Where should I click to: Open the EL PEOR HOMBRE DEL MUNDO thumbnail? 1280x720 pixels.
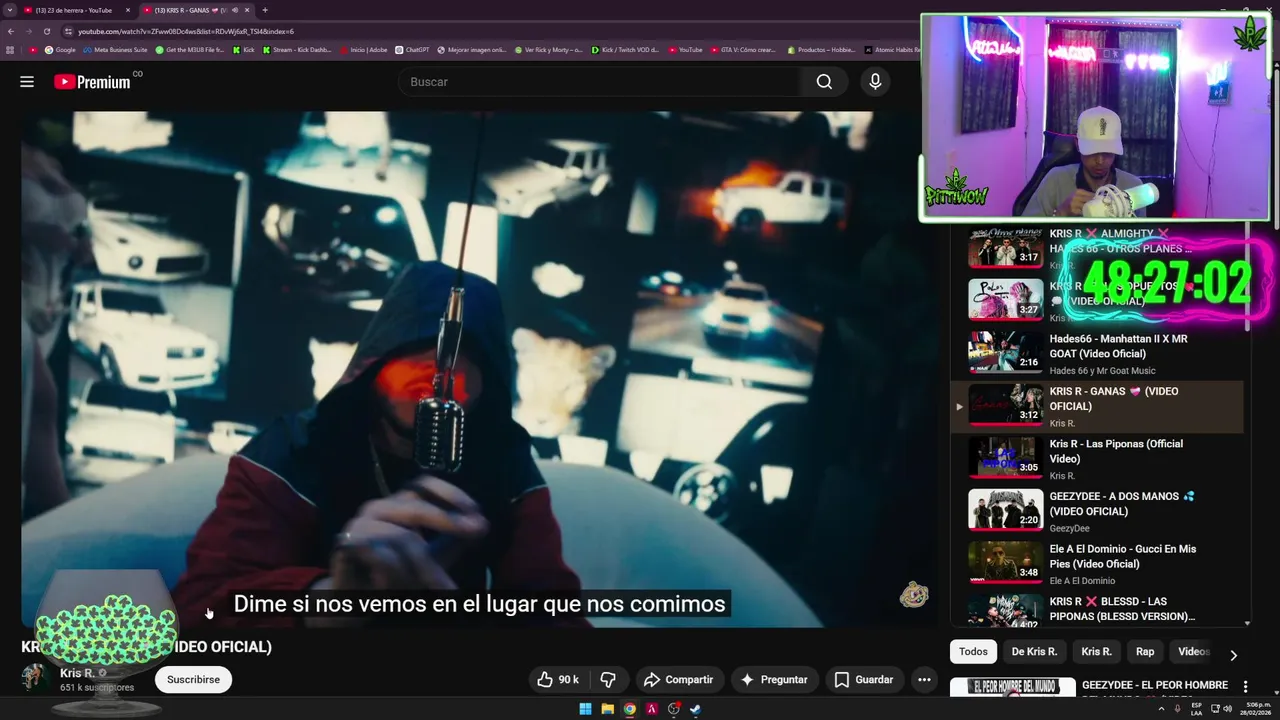pyautogui.click(x=1012, y=687)
